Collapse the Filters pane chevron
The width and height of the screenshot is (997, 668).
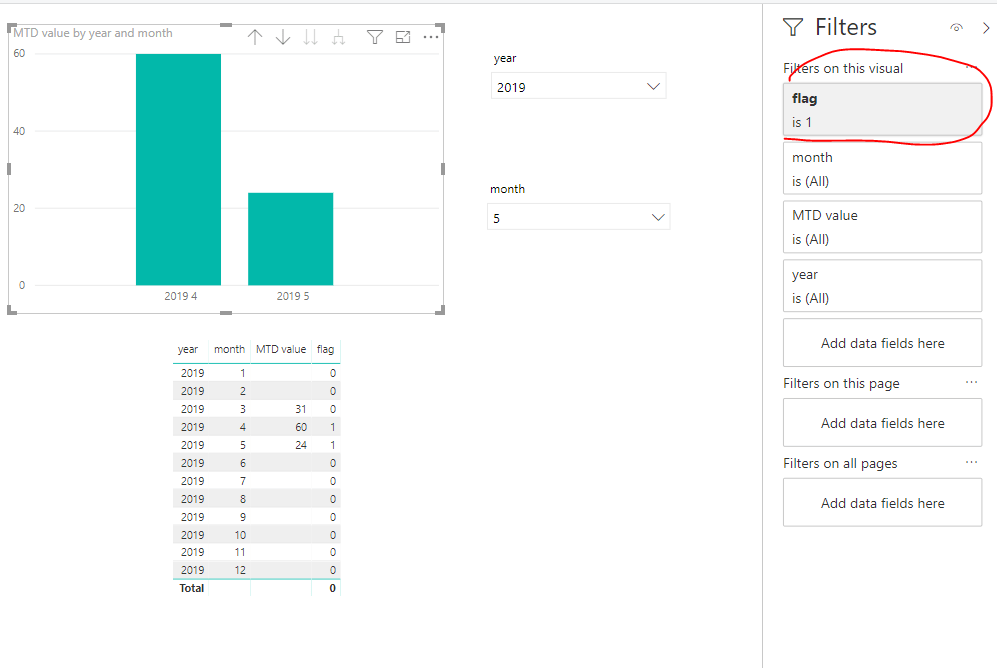pyautogui.click(x=986, y=28)
